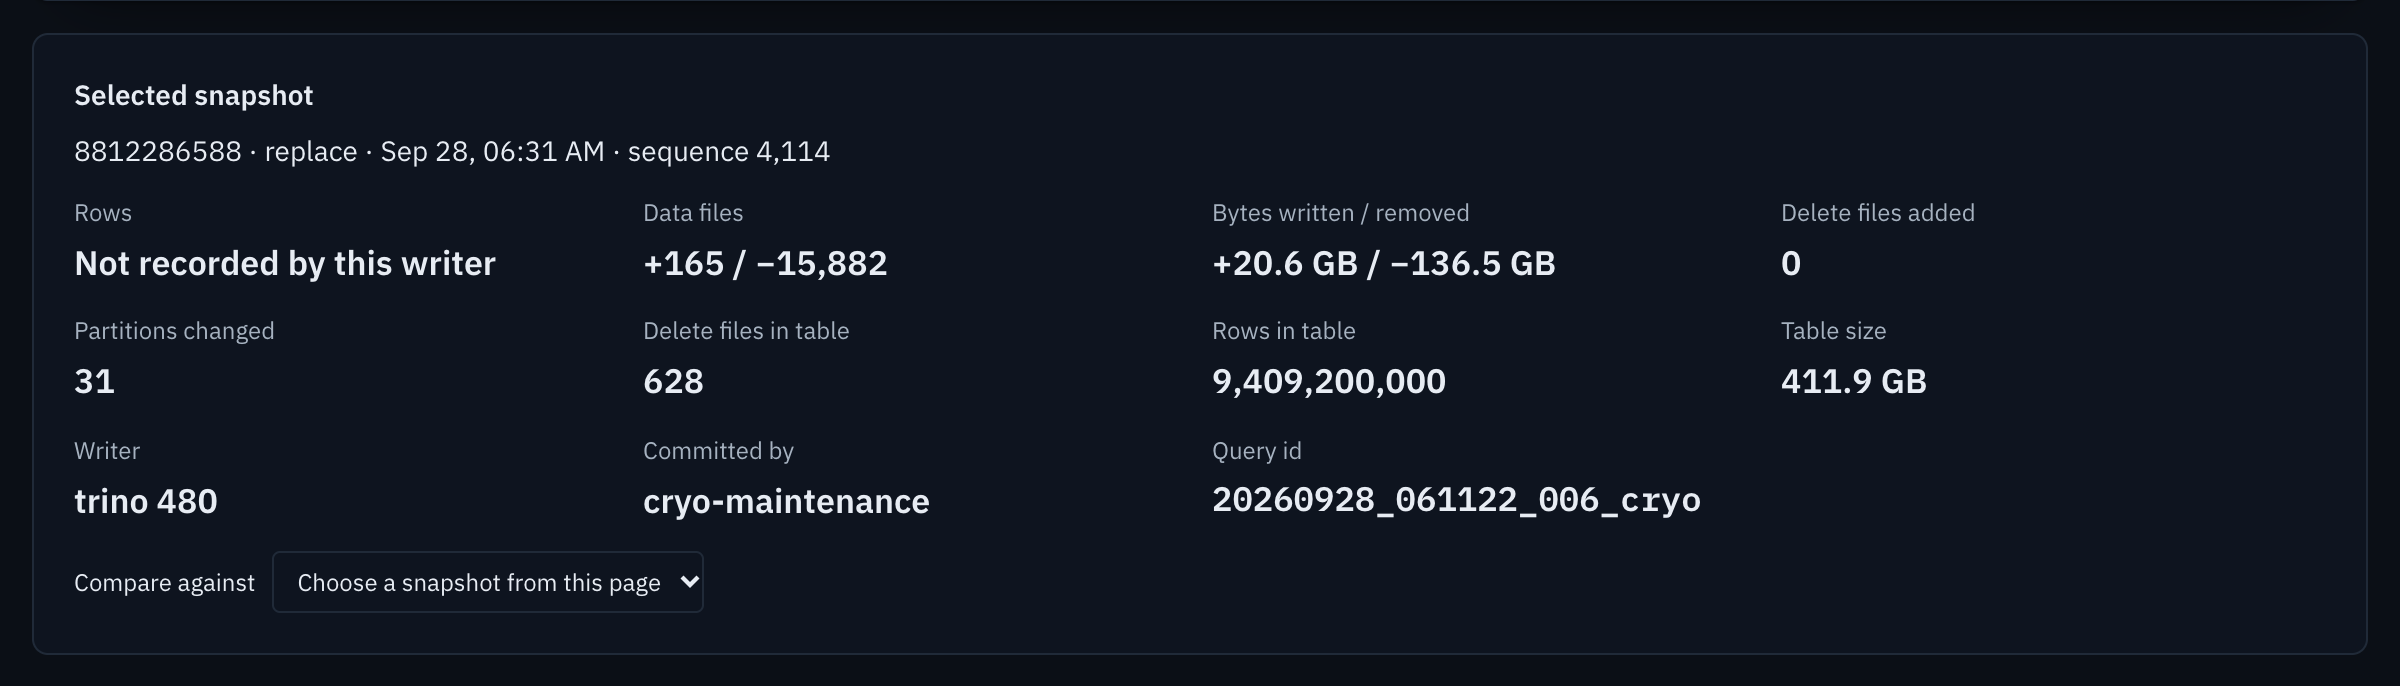Viewport: 2400px width, 686px height.
Task: Open the Compare against snapshot dropdown
Action: [x=488, y=582]
